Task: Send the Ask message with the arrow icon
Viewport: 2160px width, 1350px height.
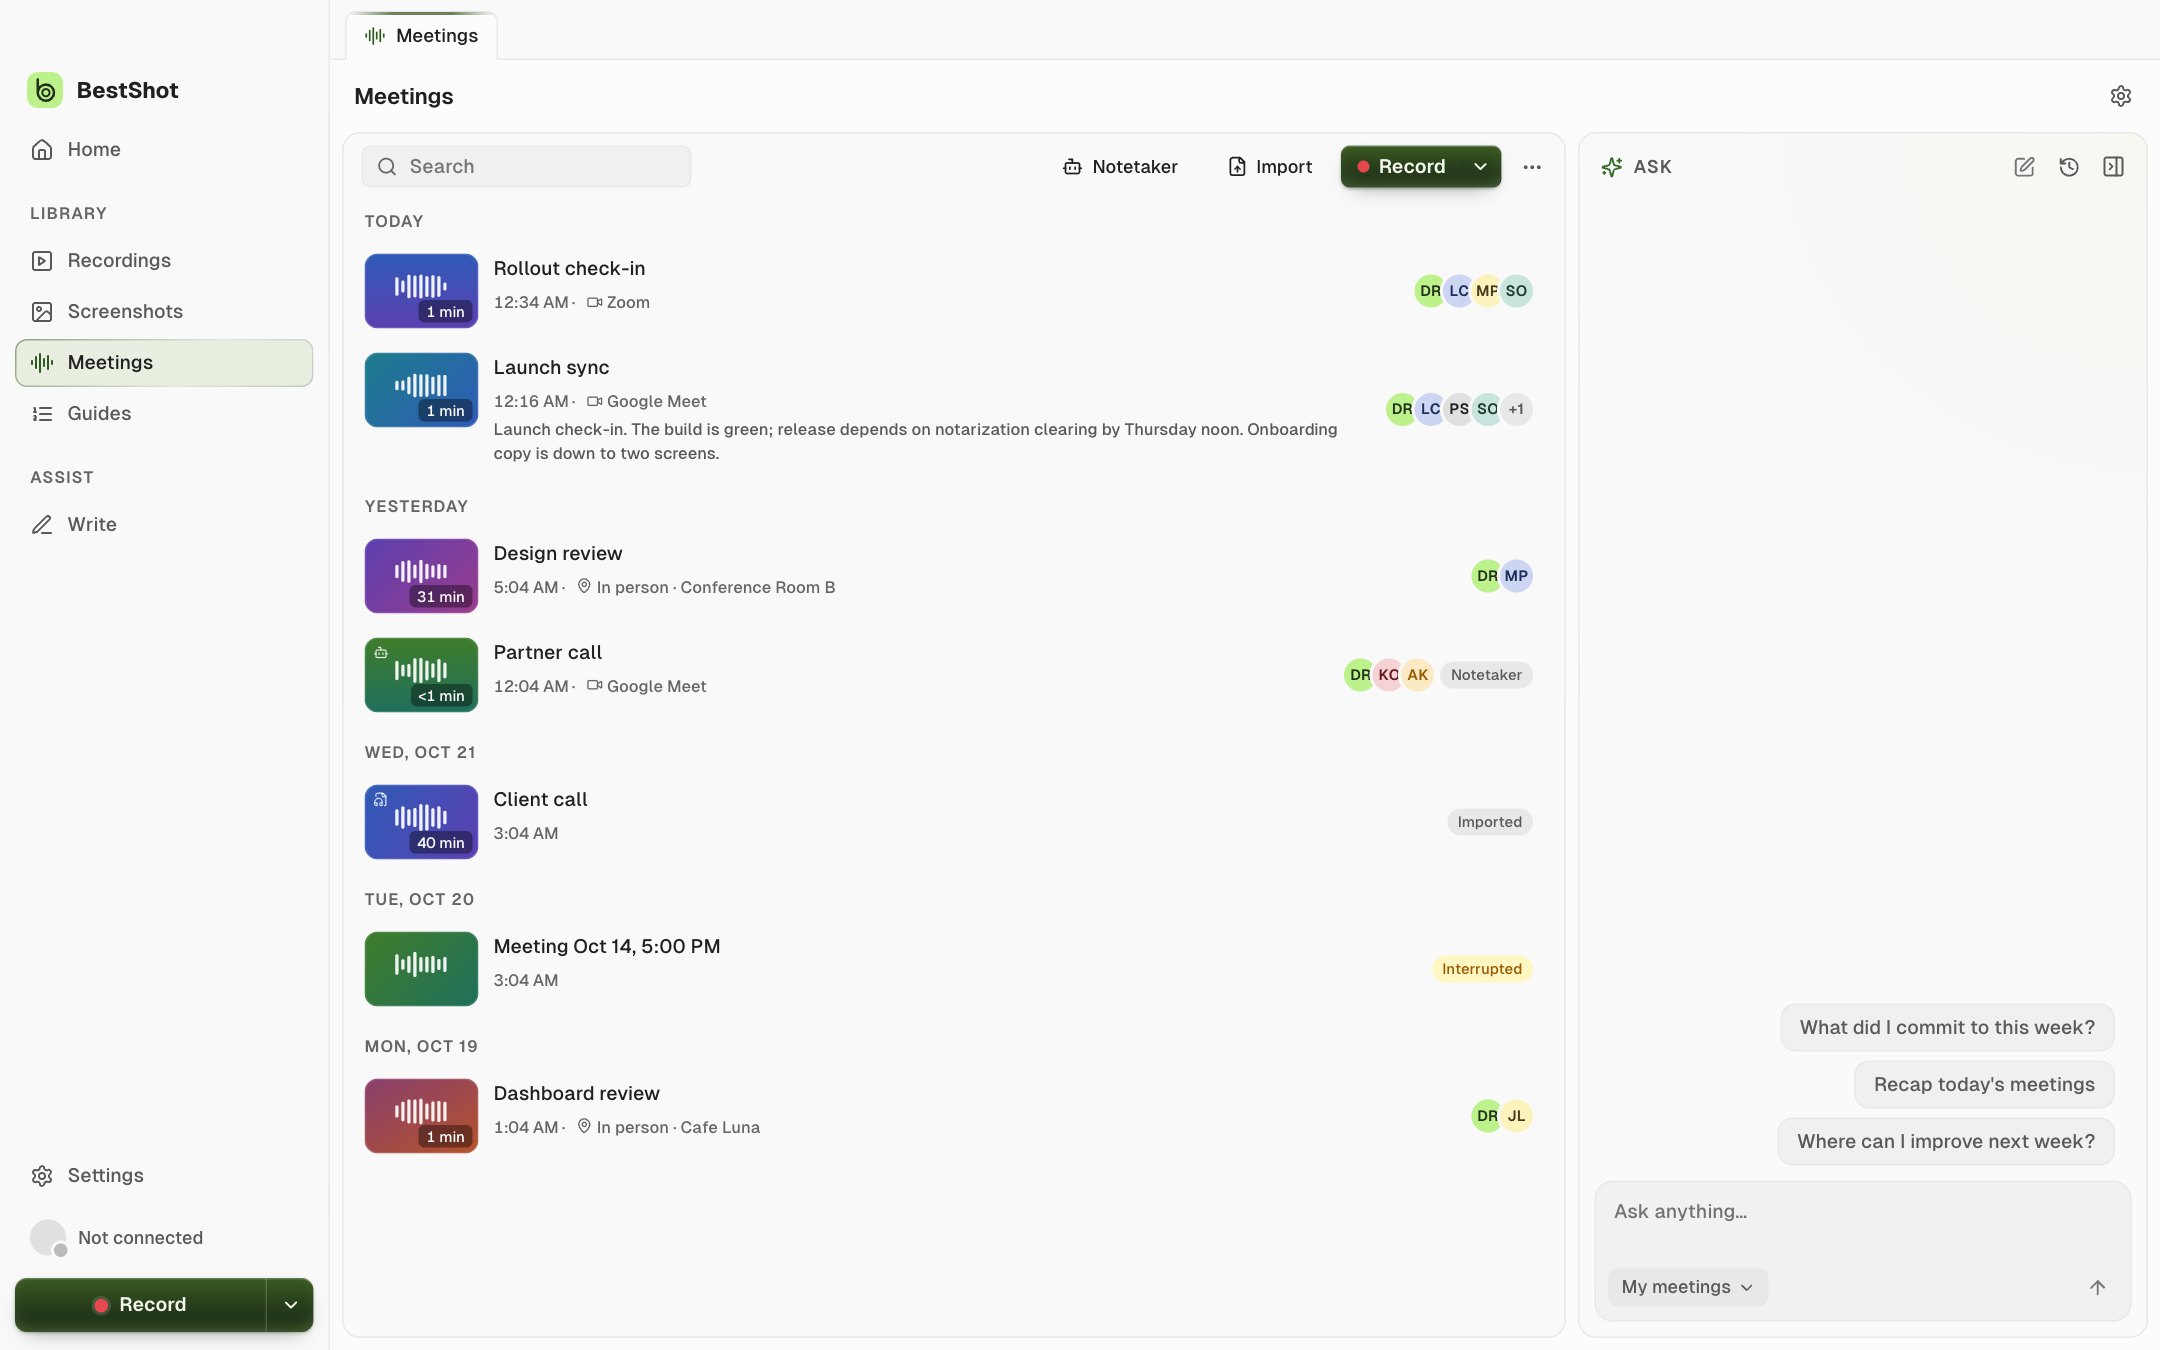Action: pos(2097,1287)
